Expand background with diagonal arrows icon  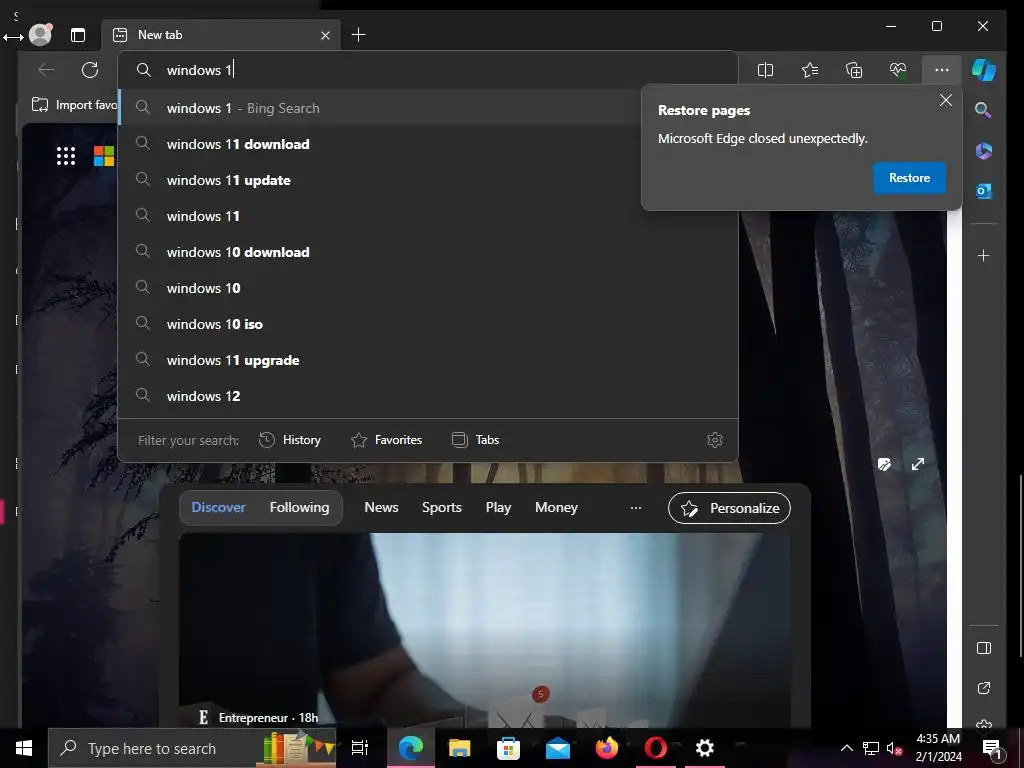[x=918, y=464]
